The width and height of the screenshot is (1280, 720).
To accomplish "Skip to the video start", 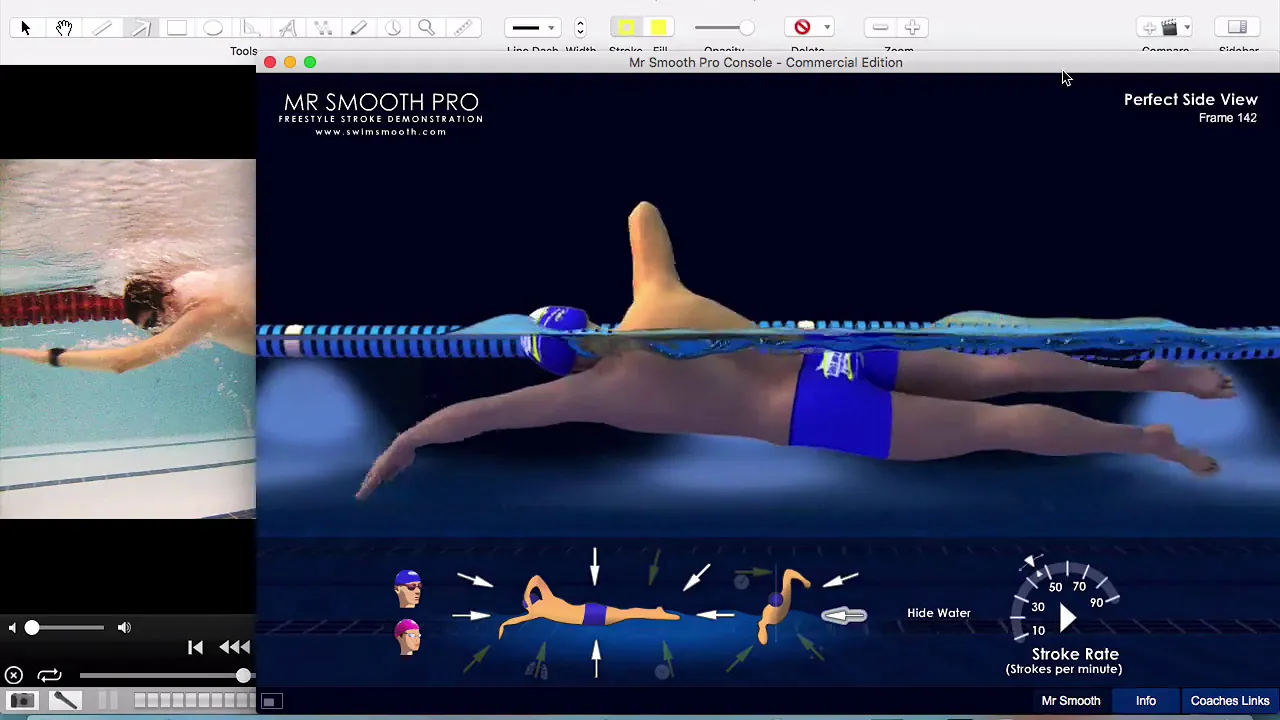I will (195, 648).
